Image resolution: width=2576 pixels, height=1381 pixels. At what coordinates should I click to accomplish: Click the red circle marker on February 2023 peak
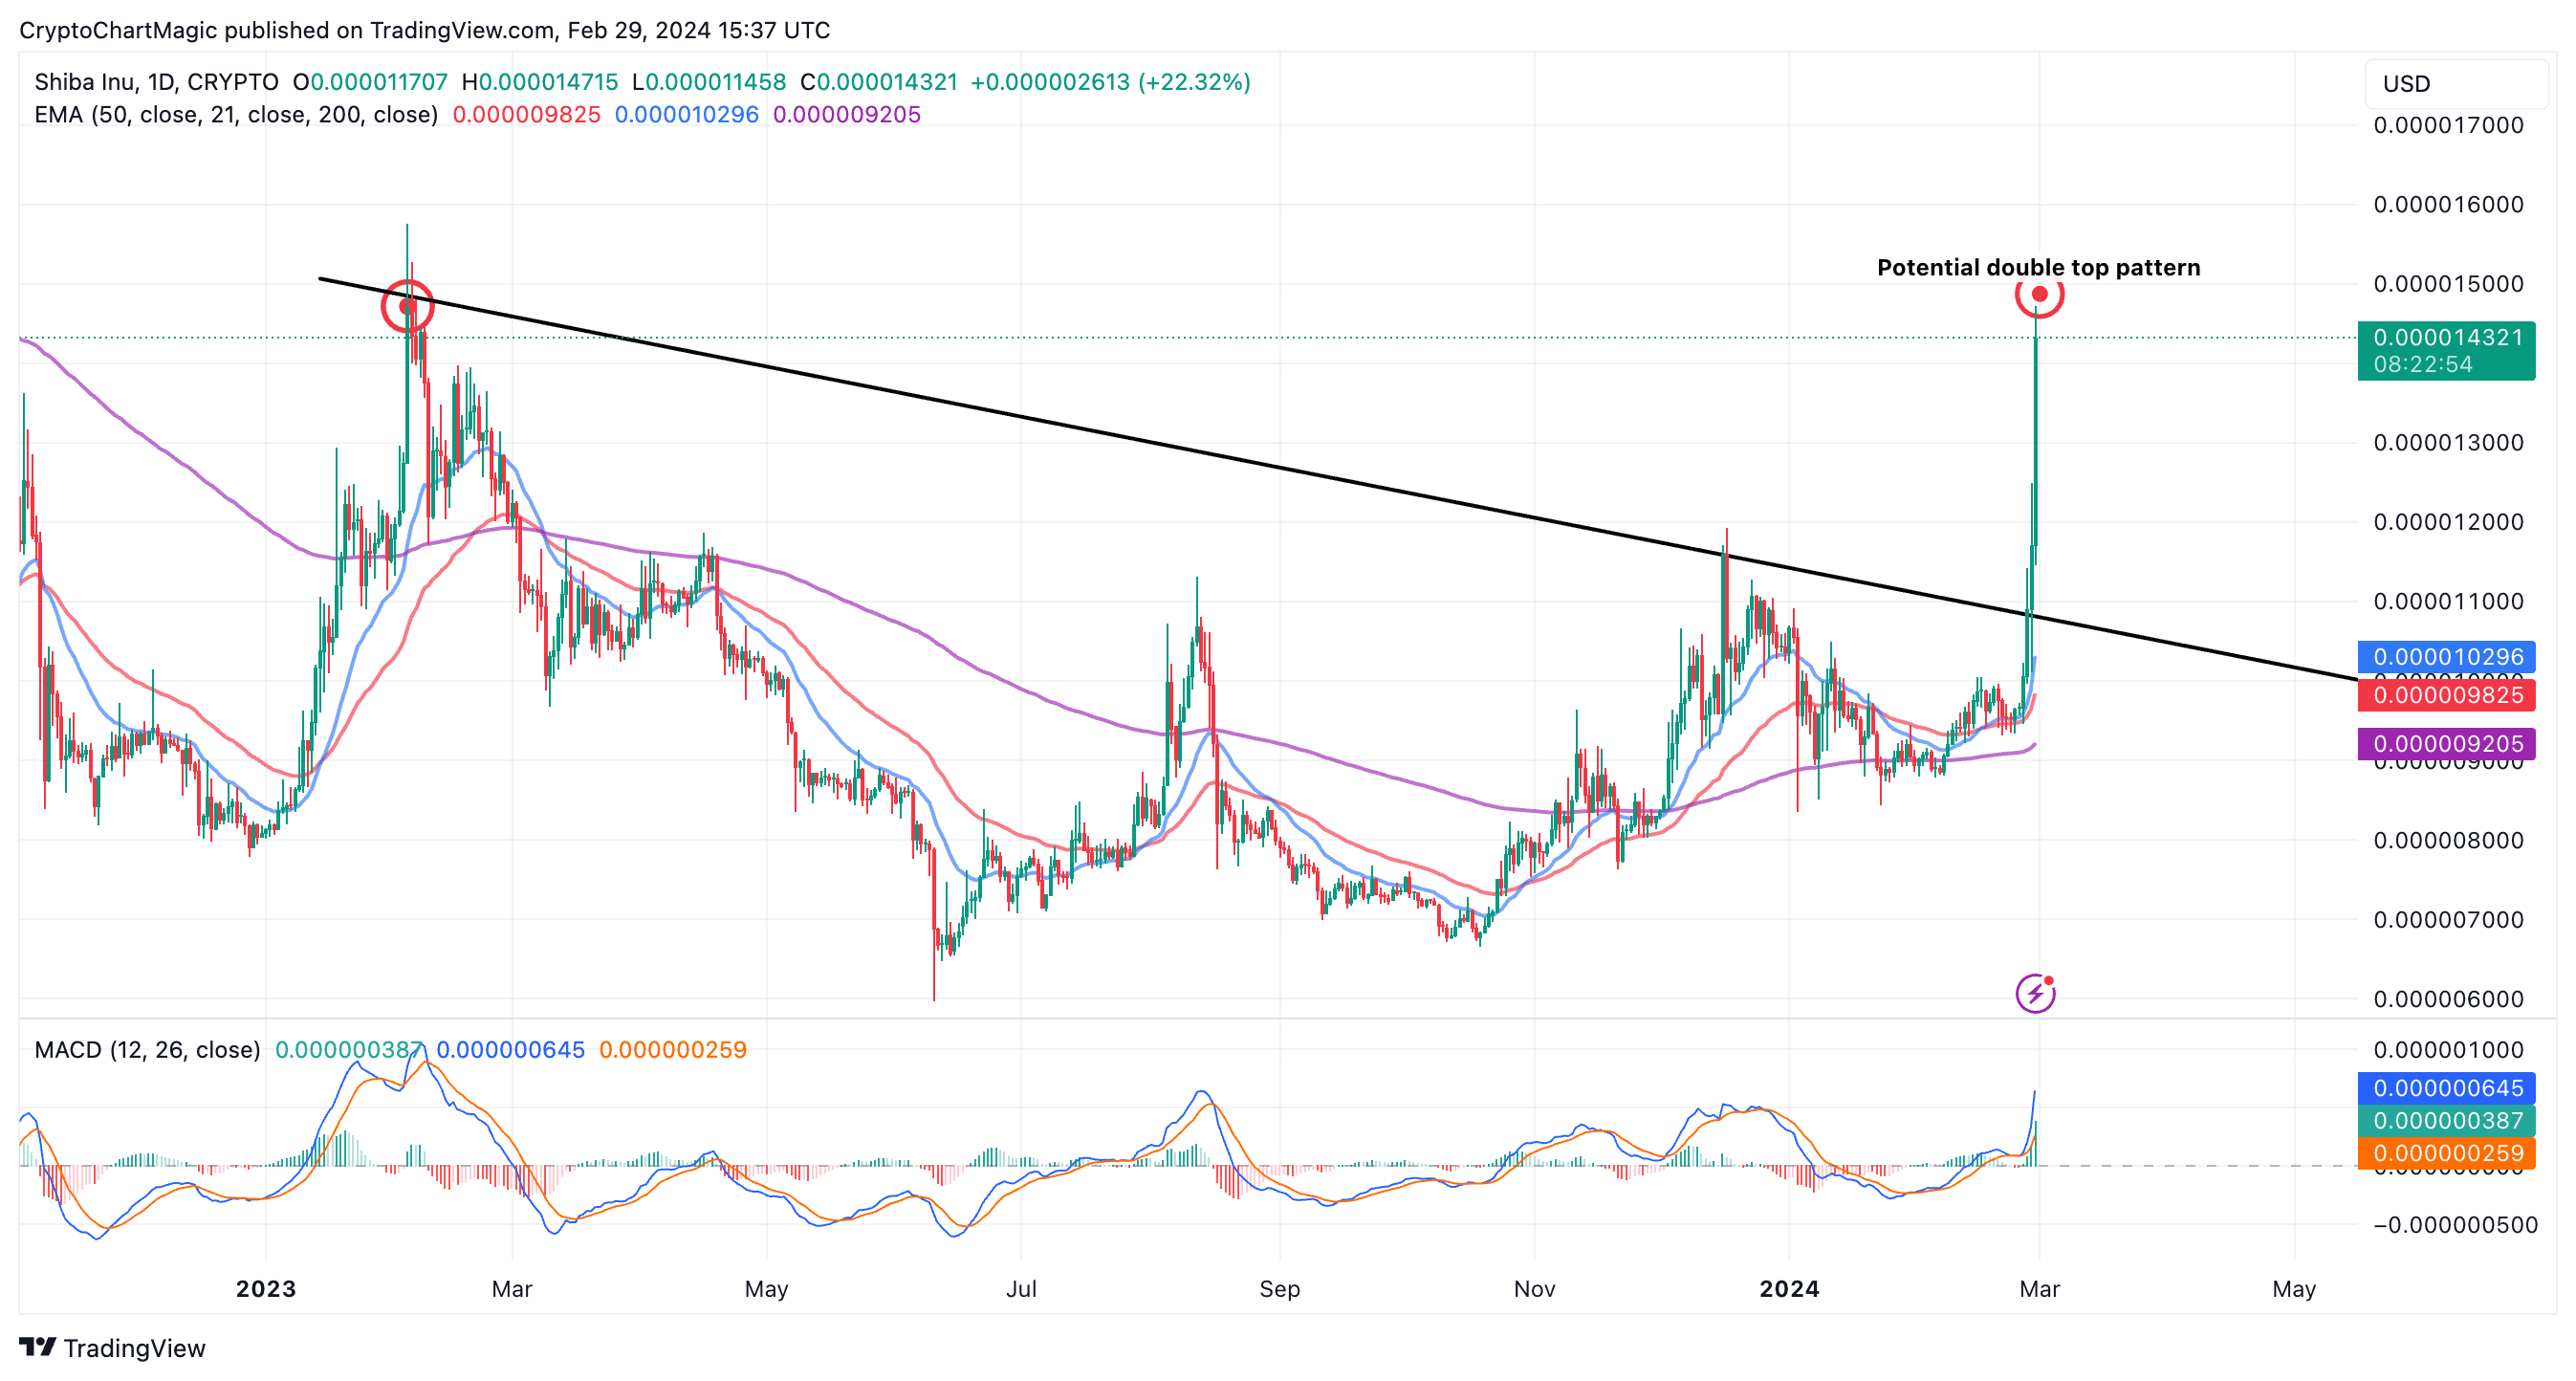point(407,306)
